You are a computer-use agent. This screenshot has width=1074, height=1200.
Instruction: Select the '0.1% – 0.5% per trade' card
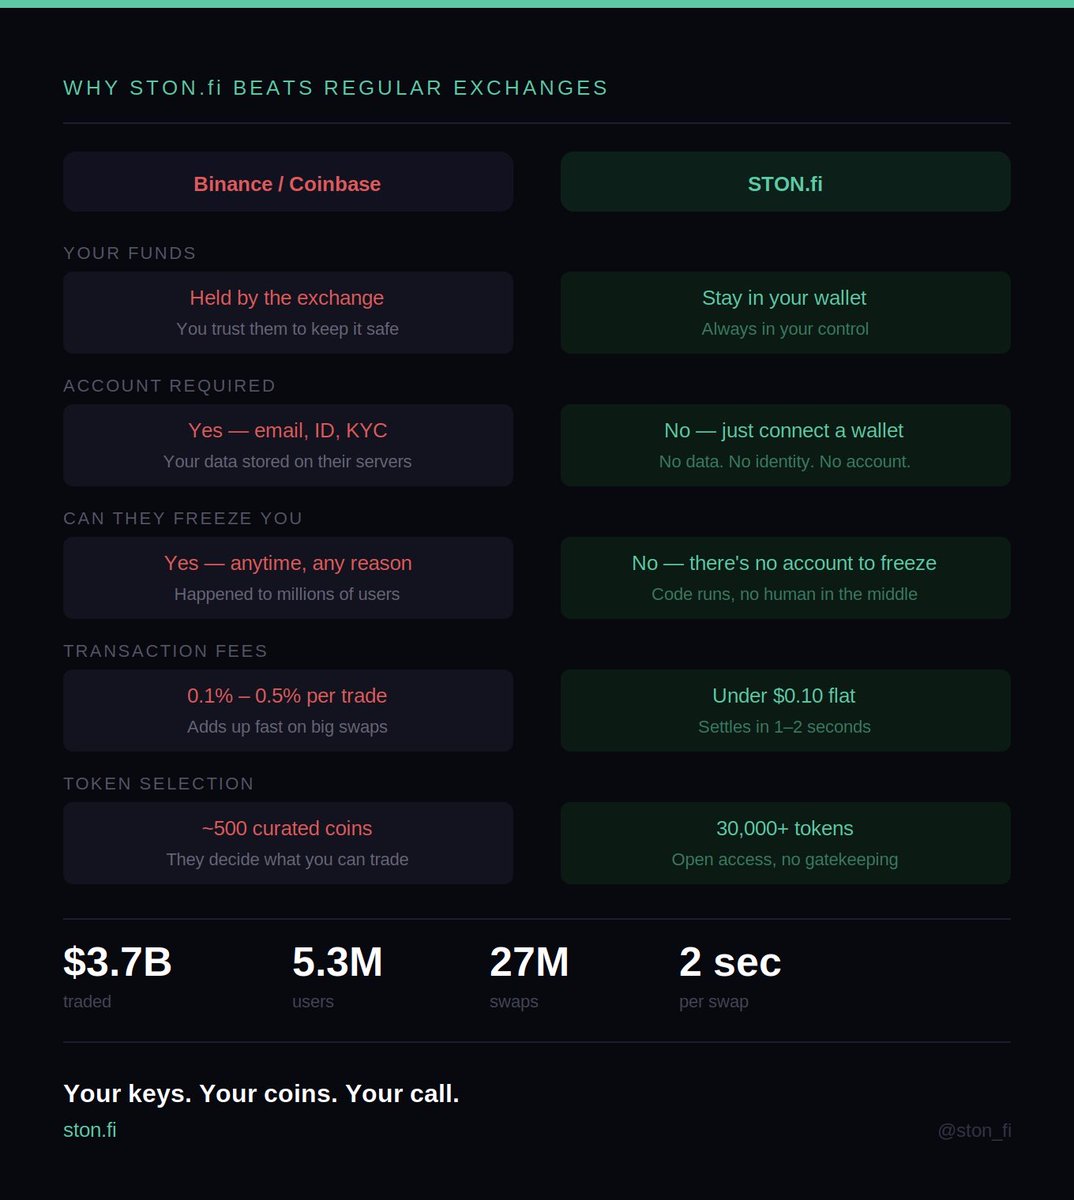click(x=288, y=710)
